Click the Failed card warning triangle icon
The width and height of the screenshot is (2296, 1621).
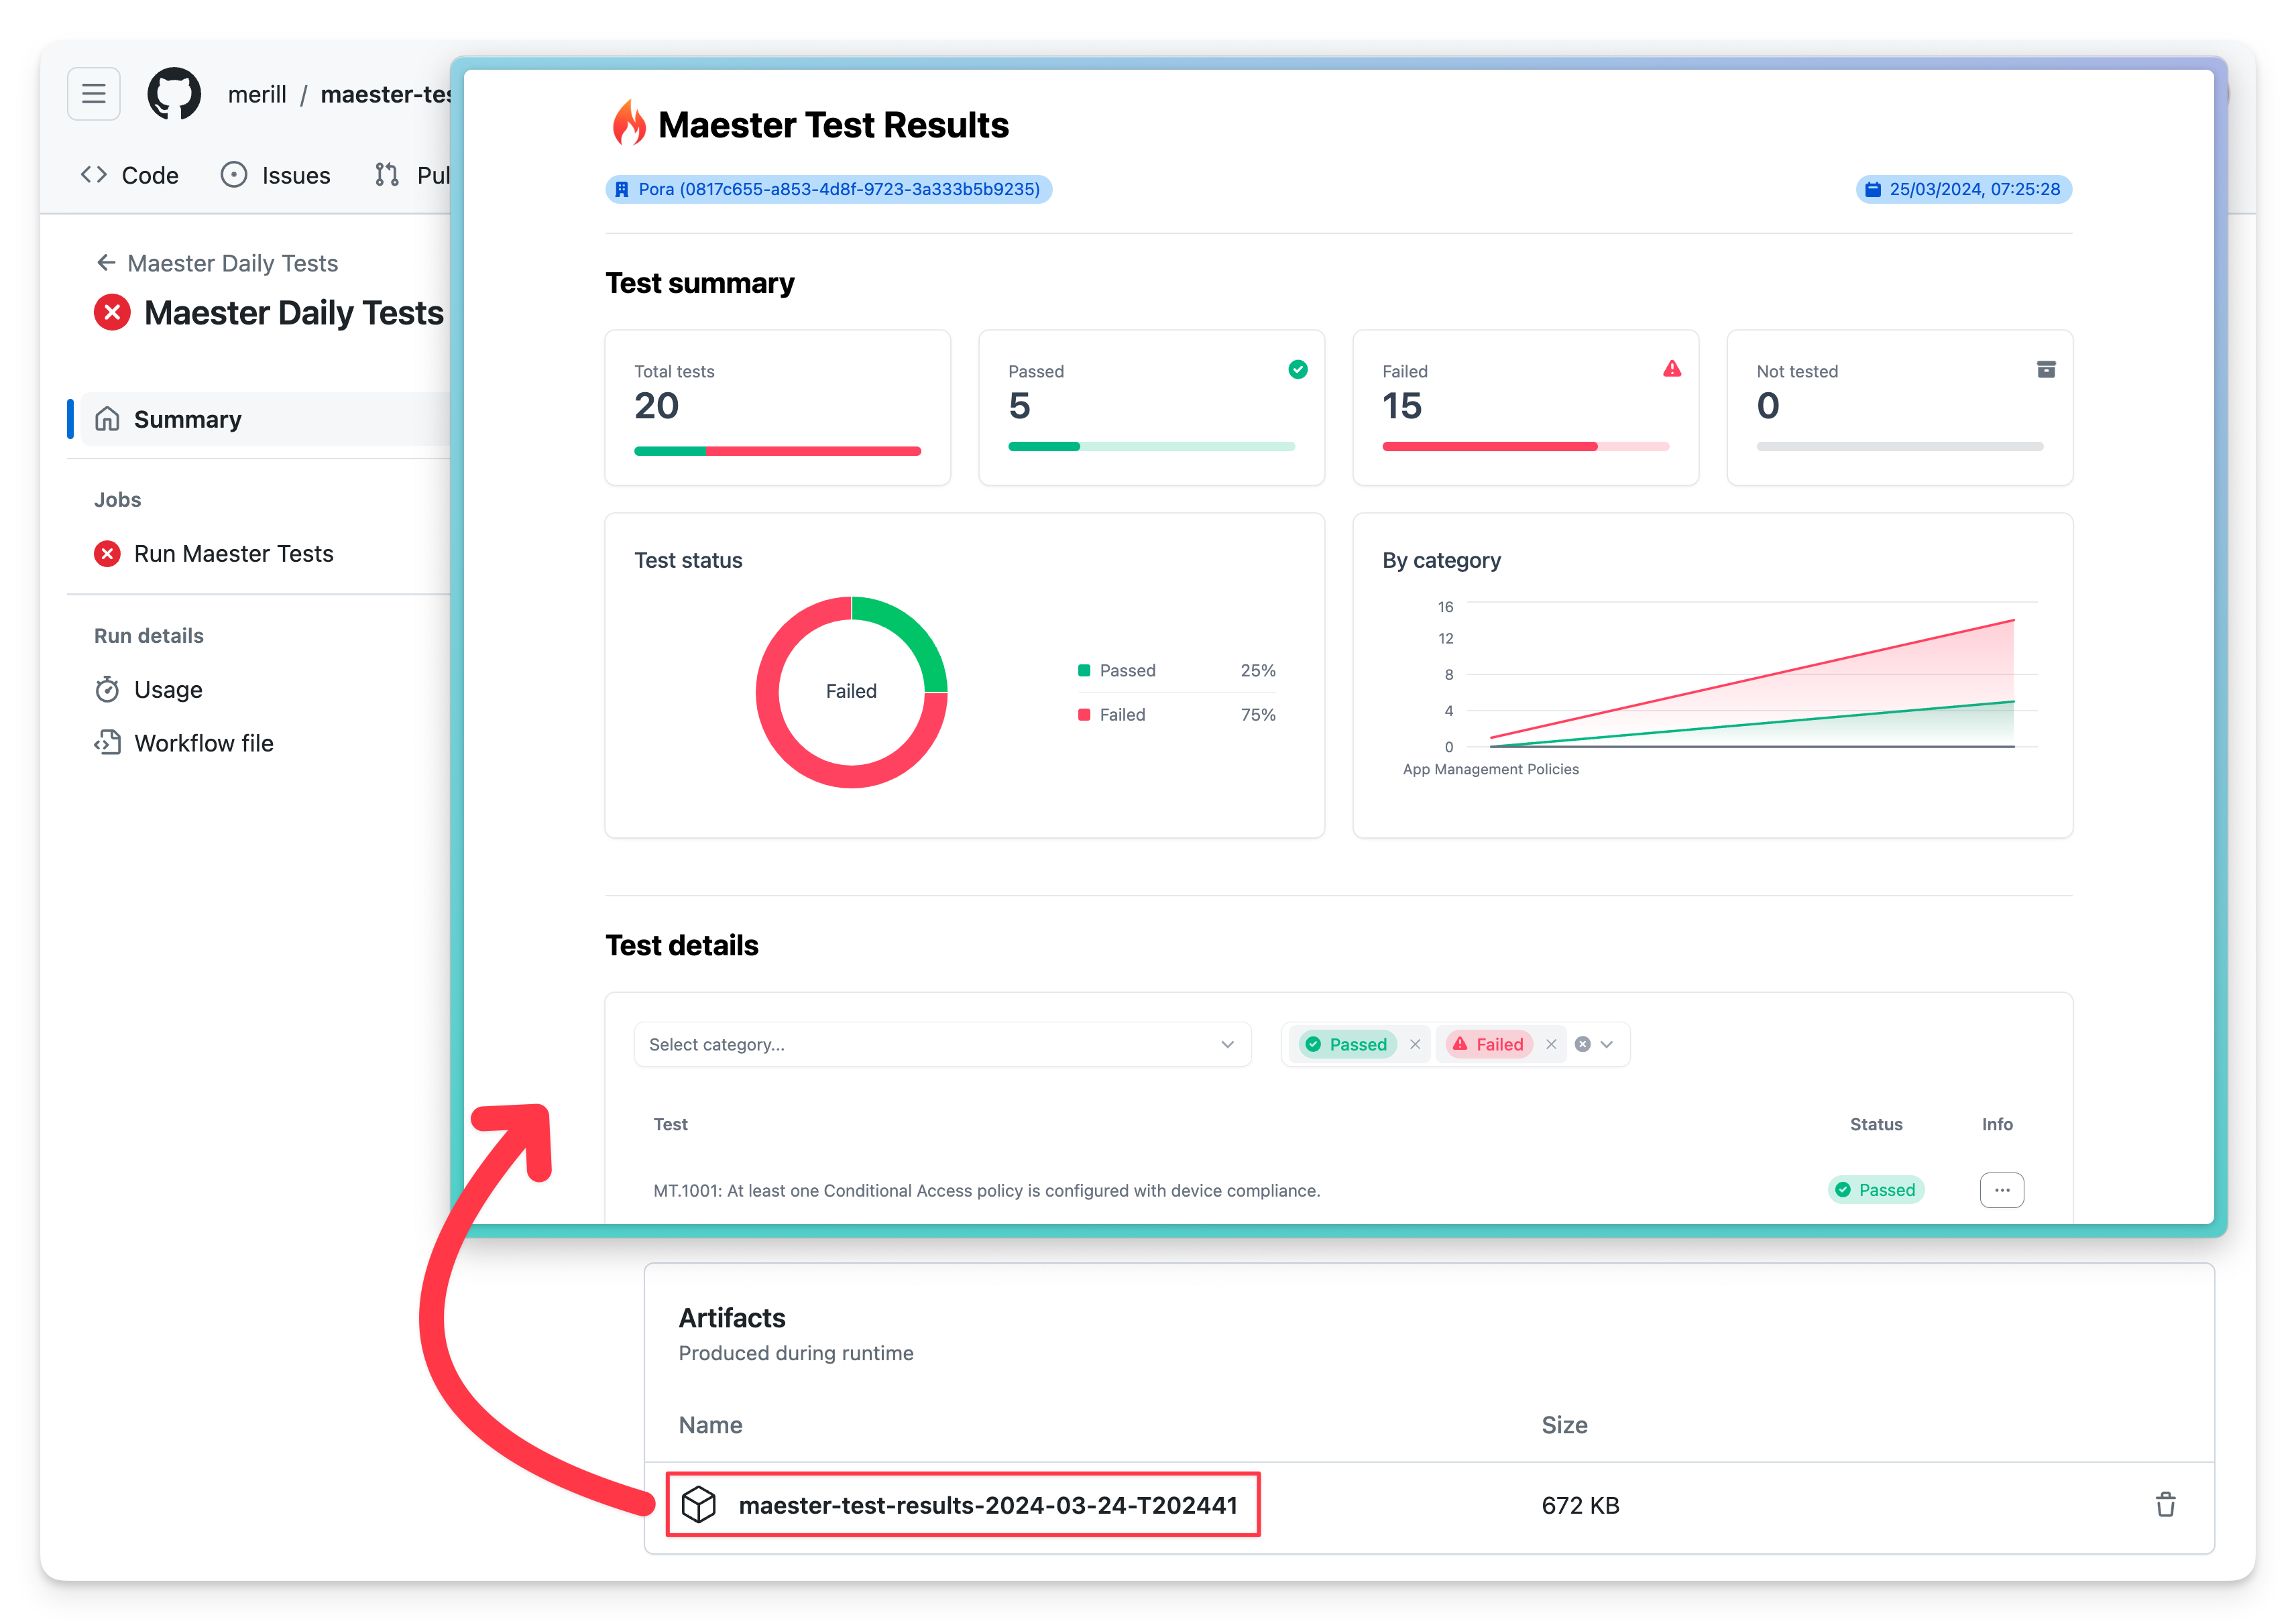click(x=1671, y=369)
